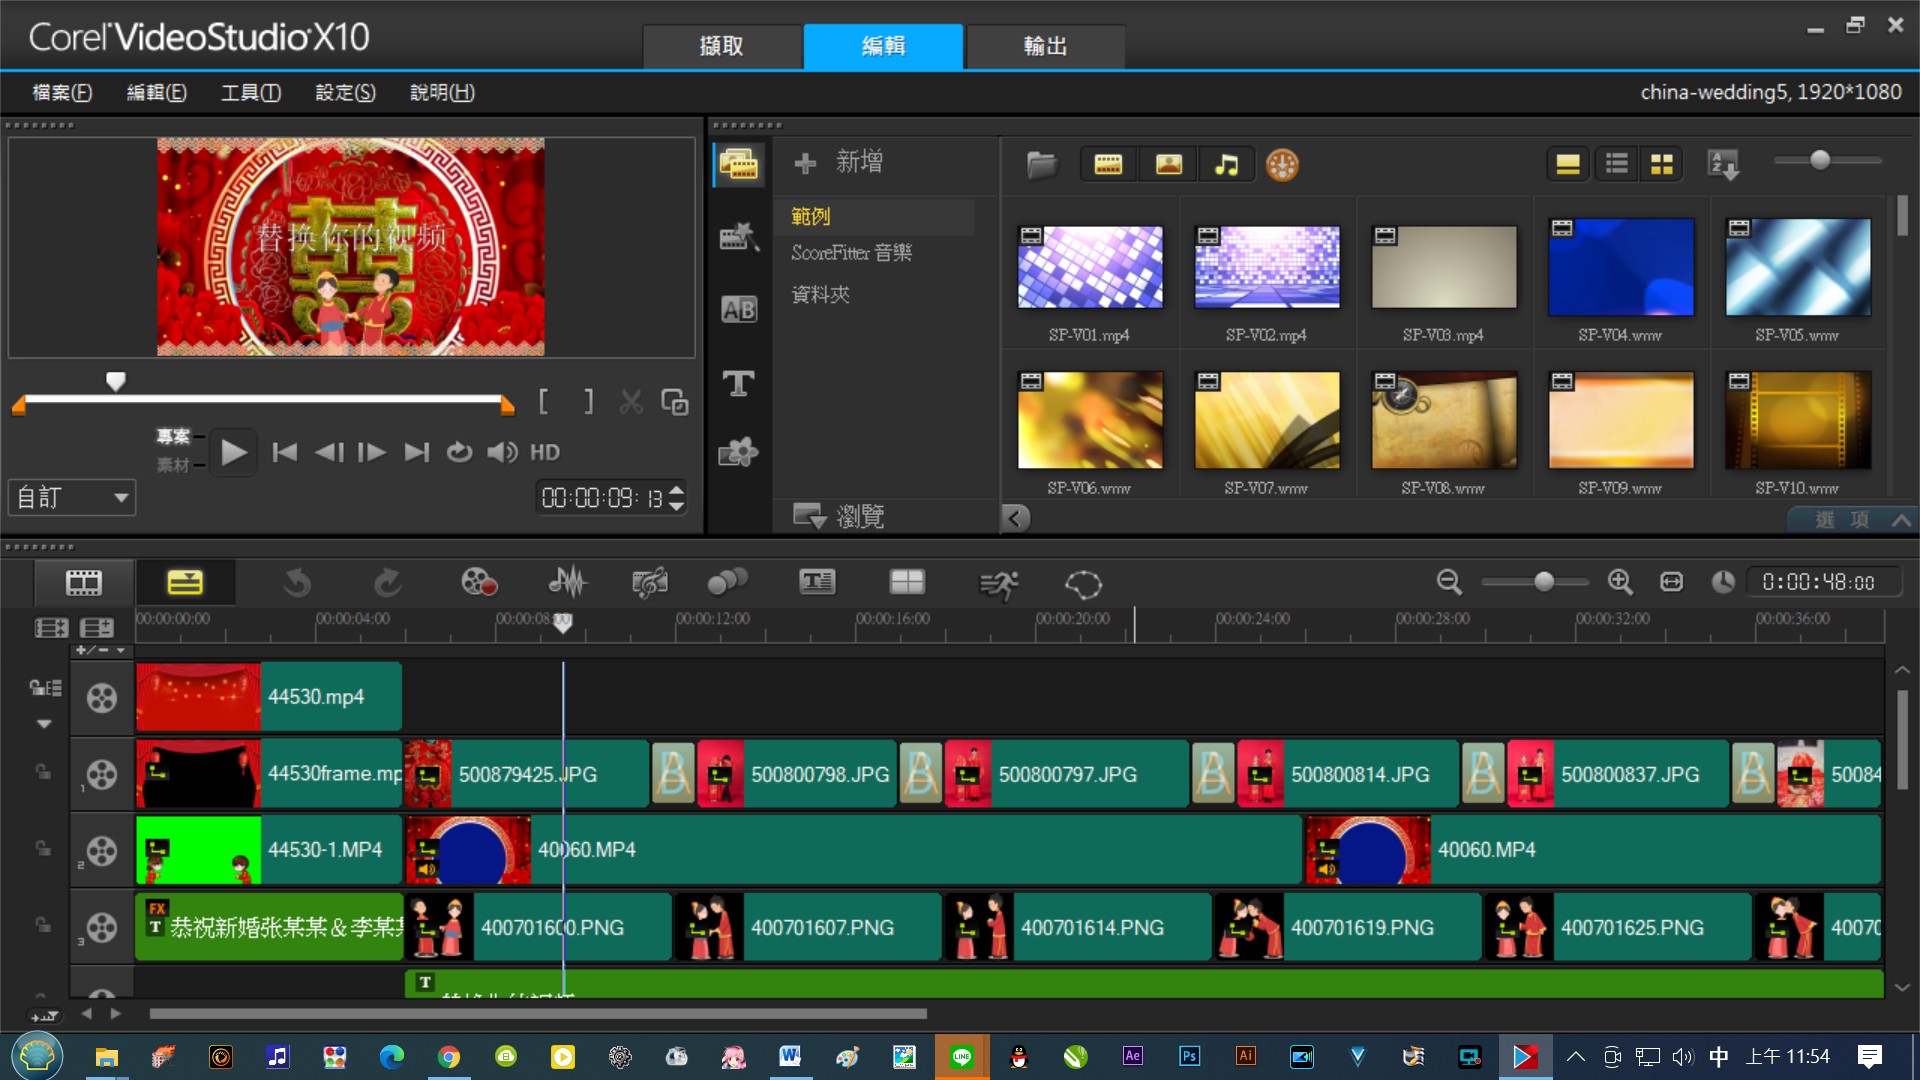Jump to the start of project
The height and width of the screenshot is (1080, 1920).
285,453
